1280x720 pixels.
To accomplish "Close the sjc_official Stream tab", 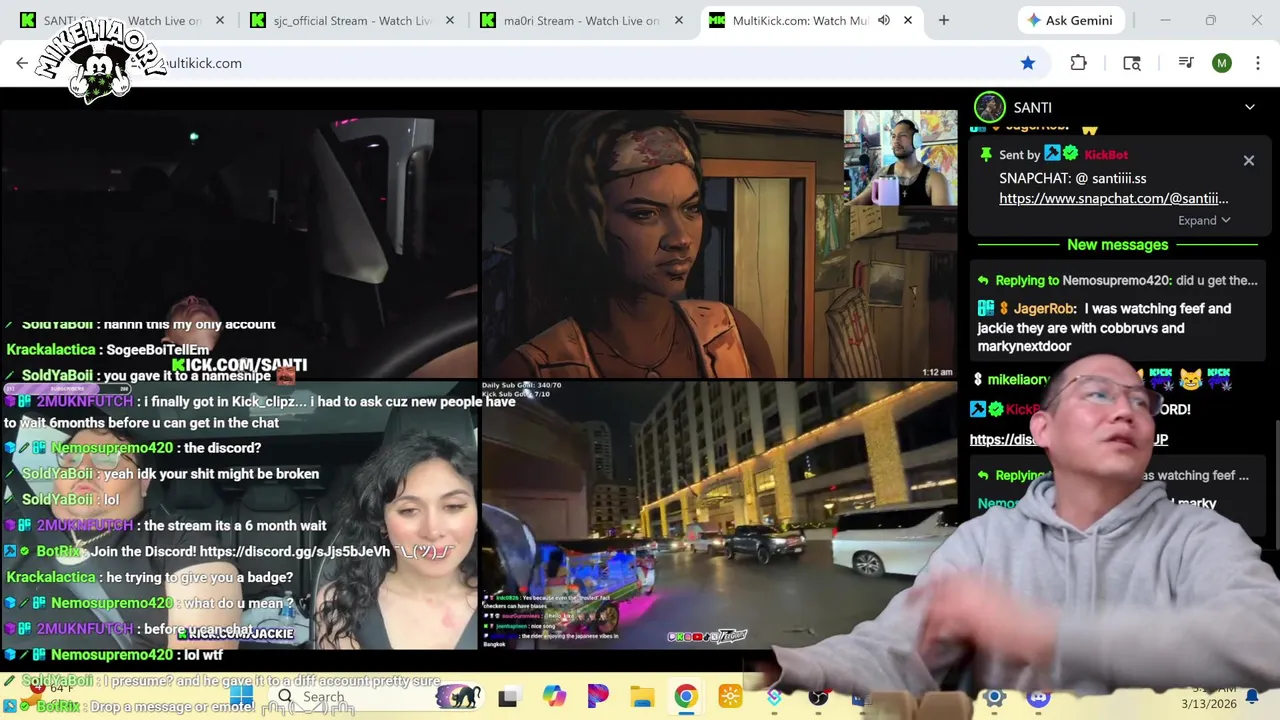I will (x=450, y=20).
